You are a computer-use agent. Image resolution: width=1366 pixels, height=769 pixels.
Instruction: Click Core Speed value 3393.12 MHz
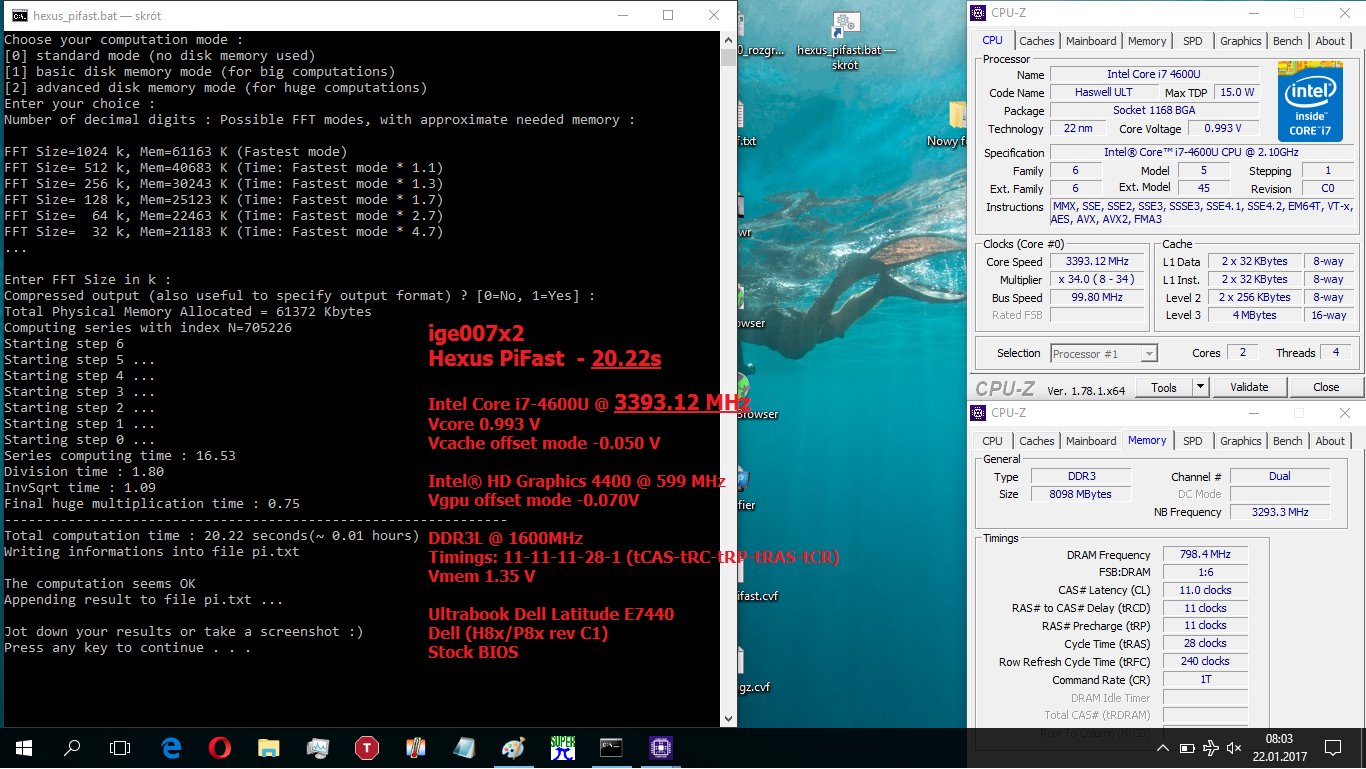coord(1098,261)
